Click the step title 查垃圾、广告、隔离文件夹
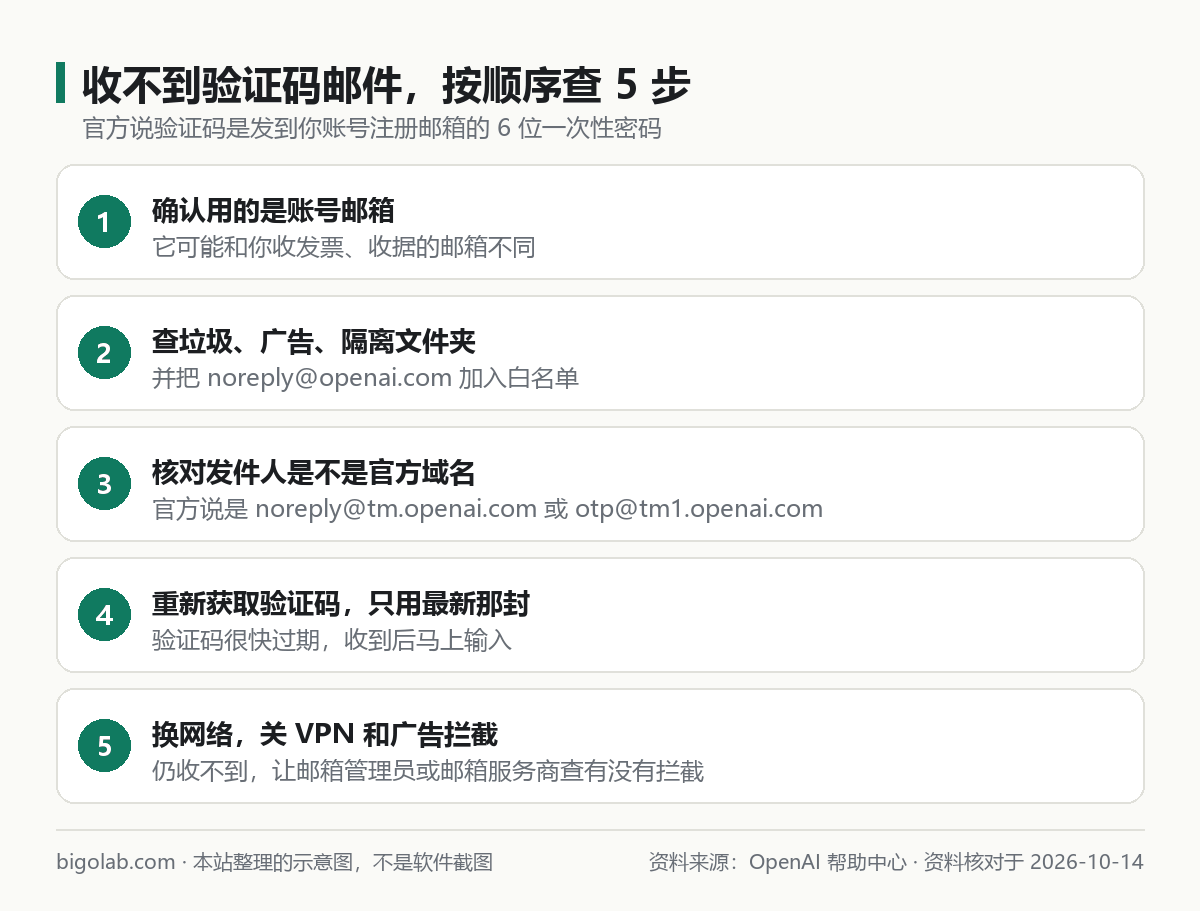The image size is (1200, 911). pyautogui.click(x=314, y=342)
